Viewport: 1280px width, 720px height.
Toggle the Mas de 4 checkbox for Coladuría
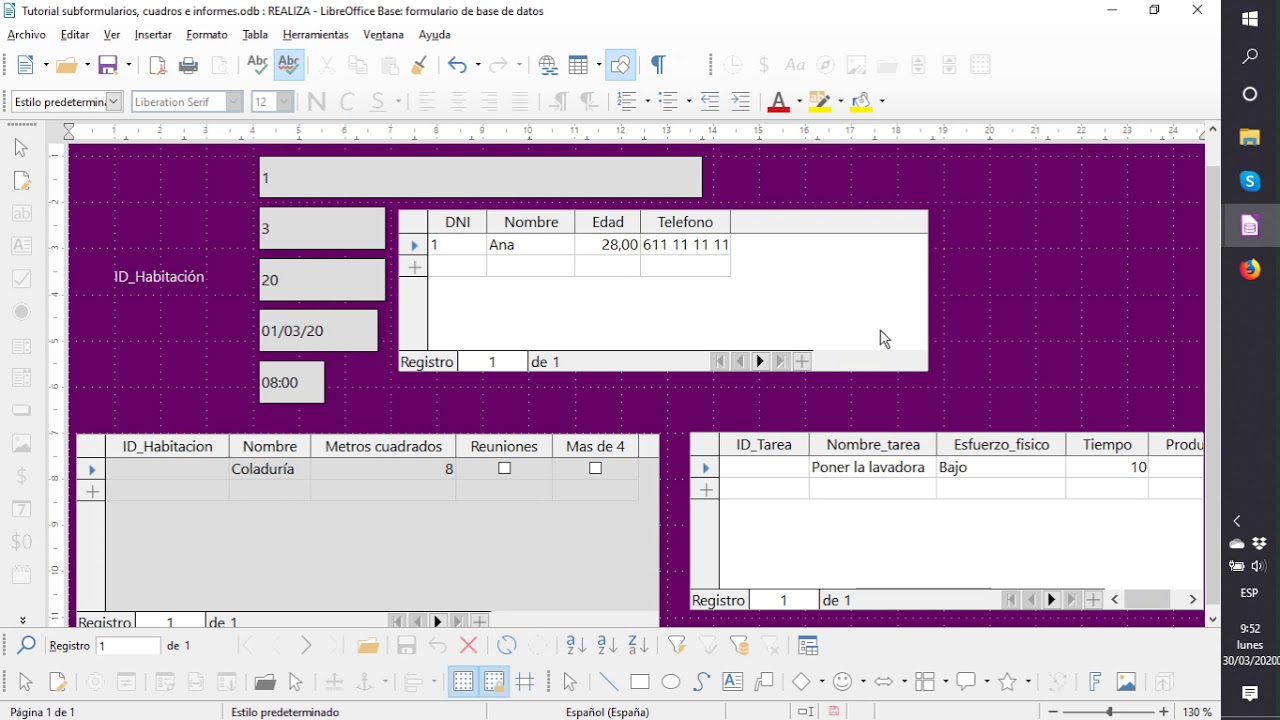click(x=595, y=468)
